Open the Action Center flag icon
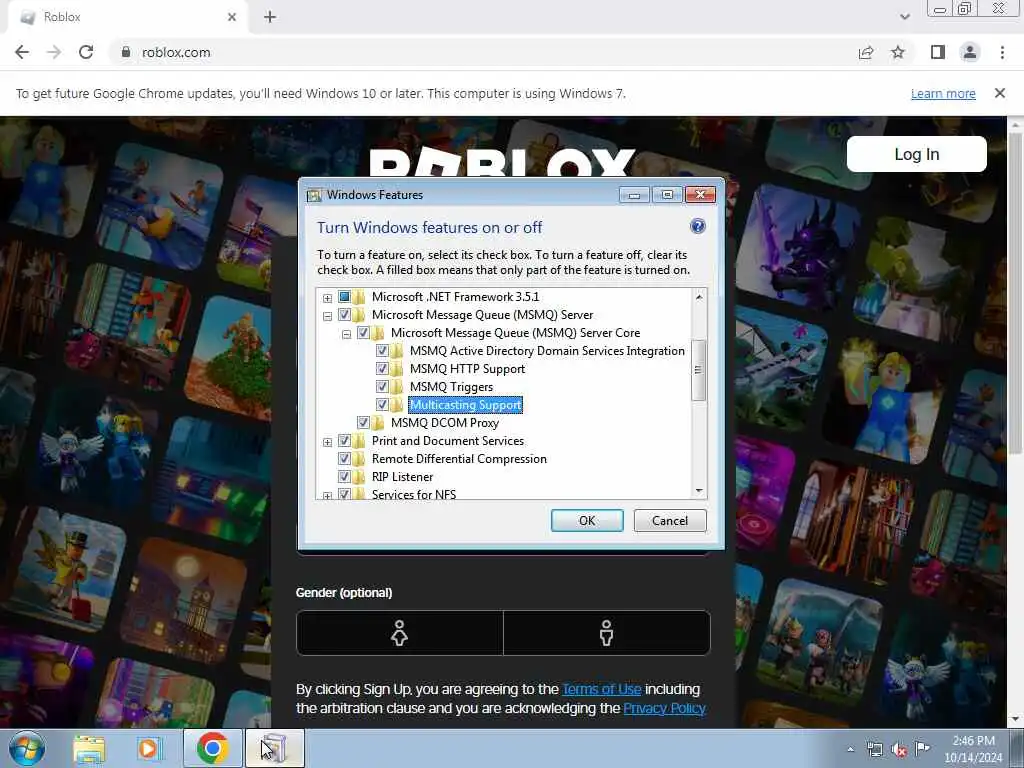The height and width of the screenshot is (768, 1024). (x=922, y=748)
